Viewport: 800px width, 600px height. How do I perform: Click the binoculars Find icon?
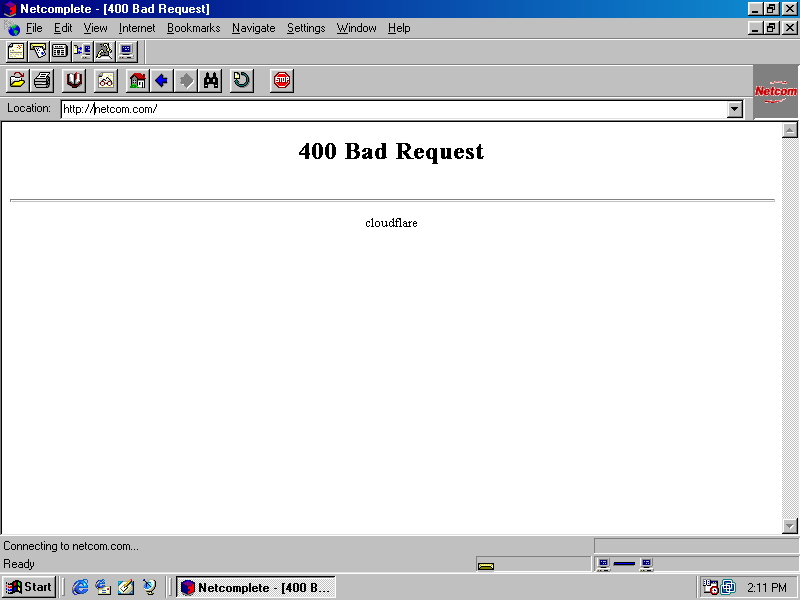(x=211, y=80)
